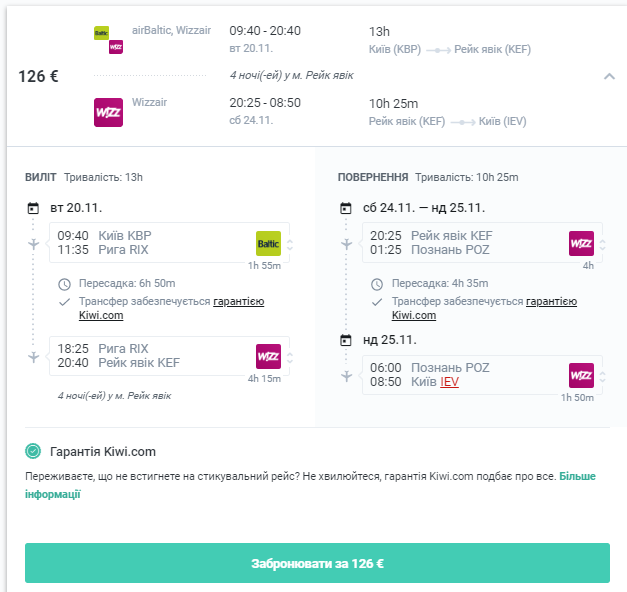Click the clock icon by Пересадка: 6h 50m
Viewport: 627px width, 592px height.
(x=65, y=284)
